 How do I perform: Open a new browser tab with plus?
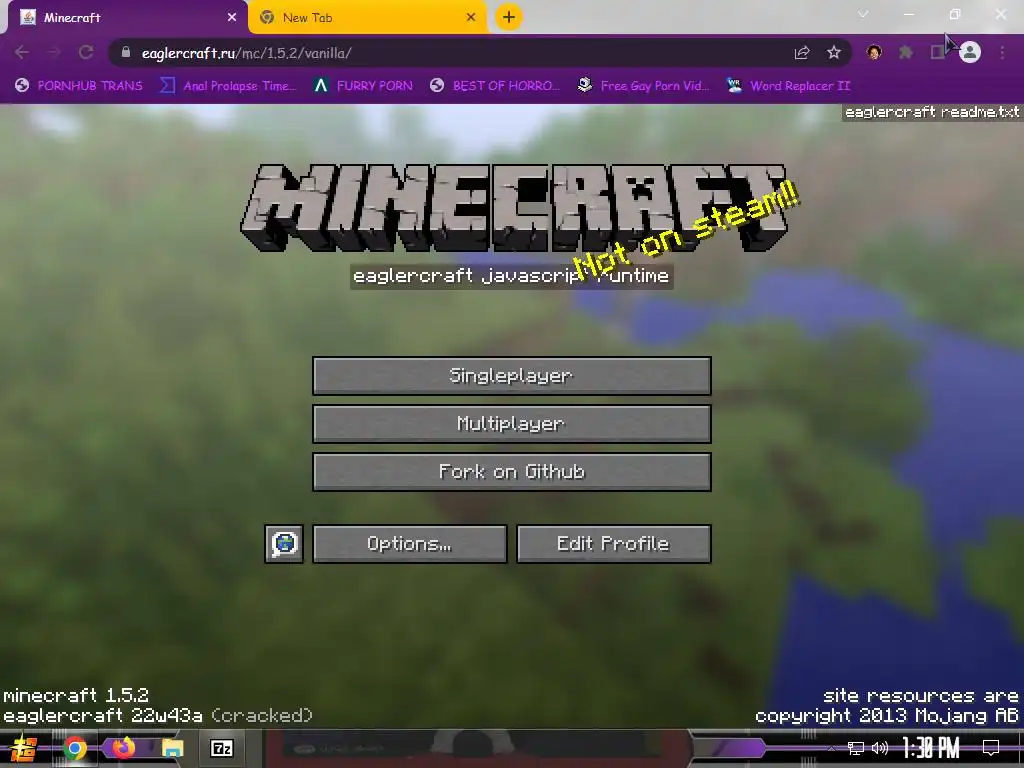509,17
